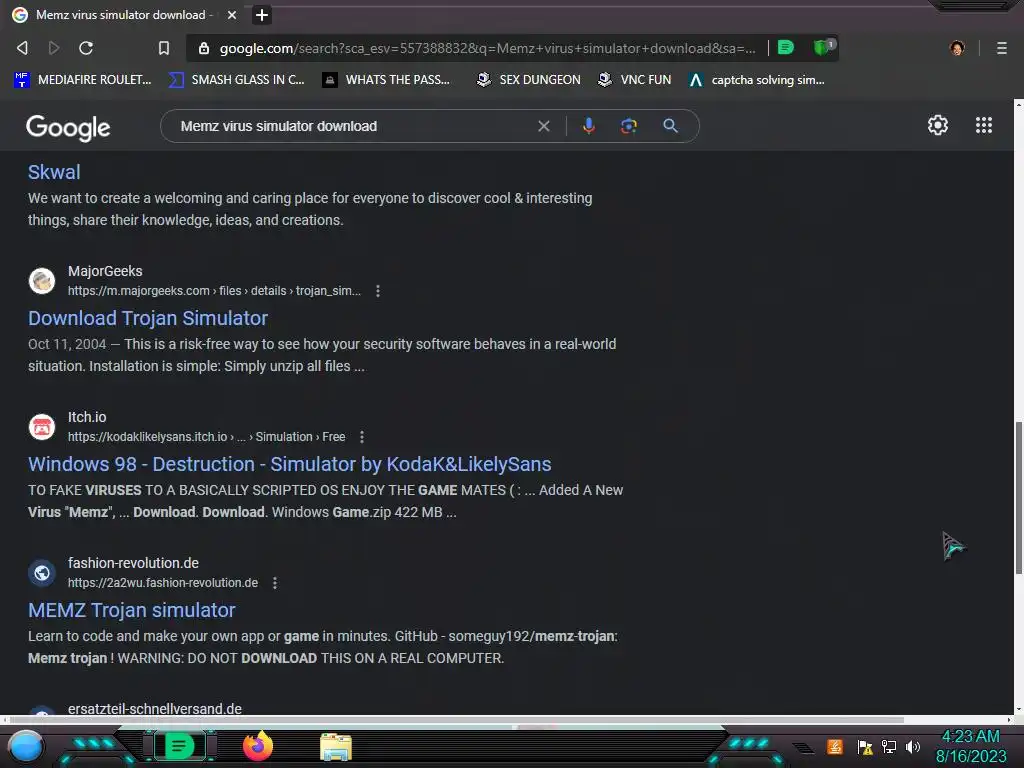Click the green chat extension icon in toolbar
The image size is (1024, 768).
pos(786,47)
